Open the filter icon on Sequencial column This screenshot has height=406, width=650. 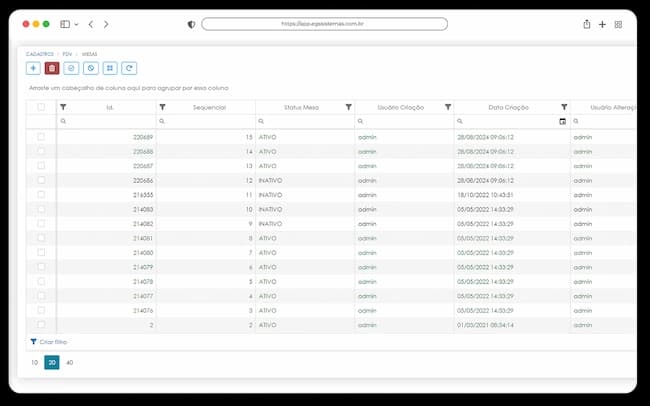coord(162,107)
